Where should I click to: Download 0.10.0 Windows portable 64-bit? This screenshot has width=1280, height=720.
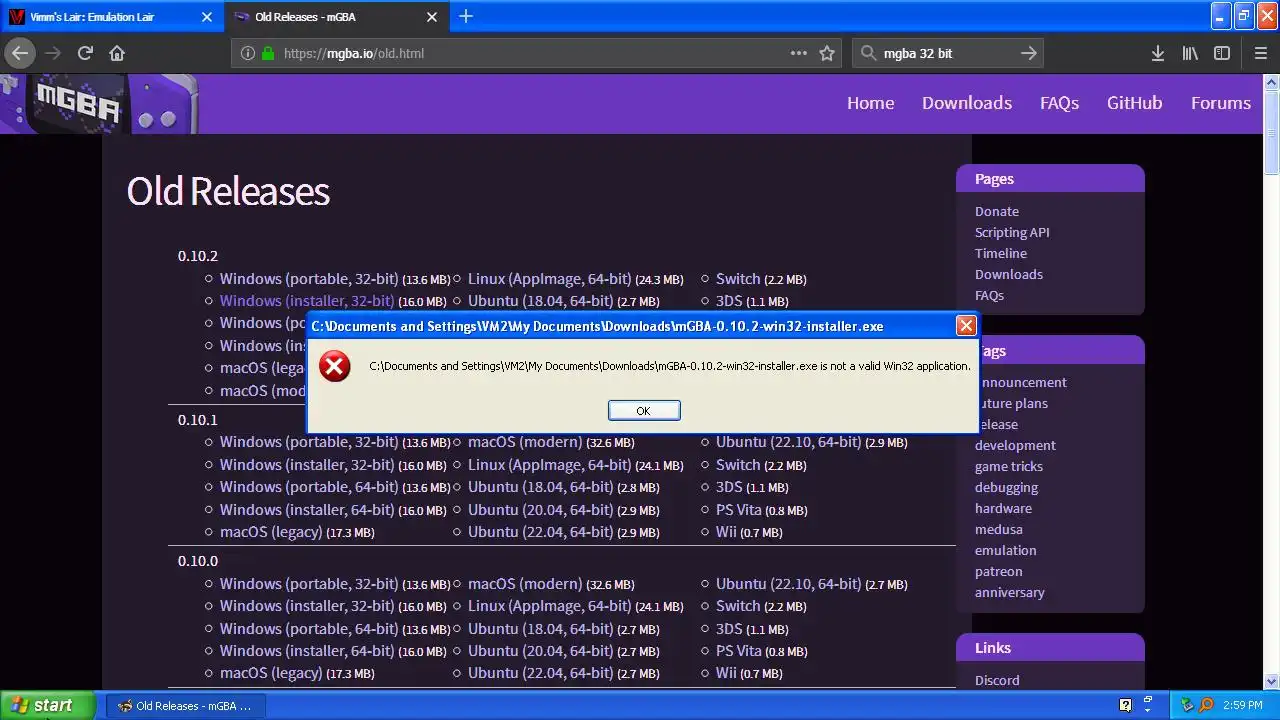pyautogui.click(x=309, y=629)
